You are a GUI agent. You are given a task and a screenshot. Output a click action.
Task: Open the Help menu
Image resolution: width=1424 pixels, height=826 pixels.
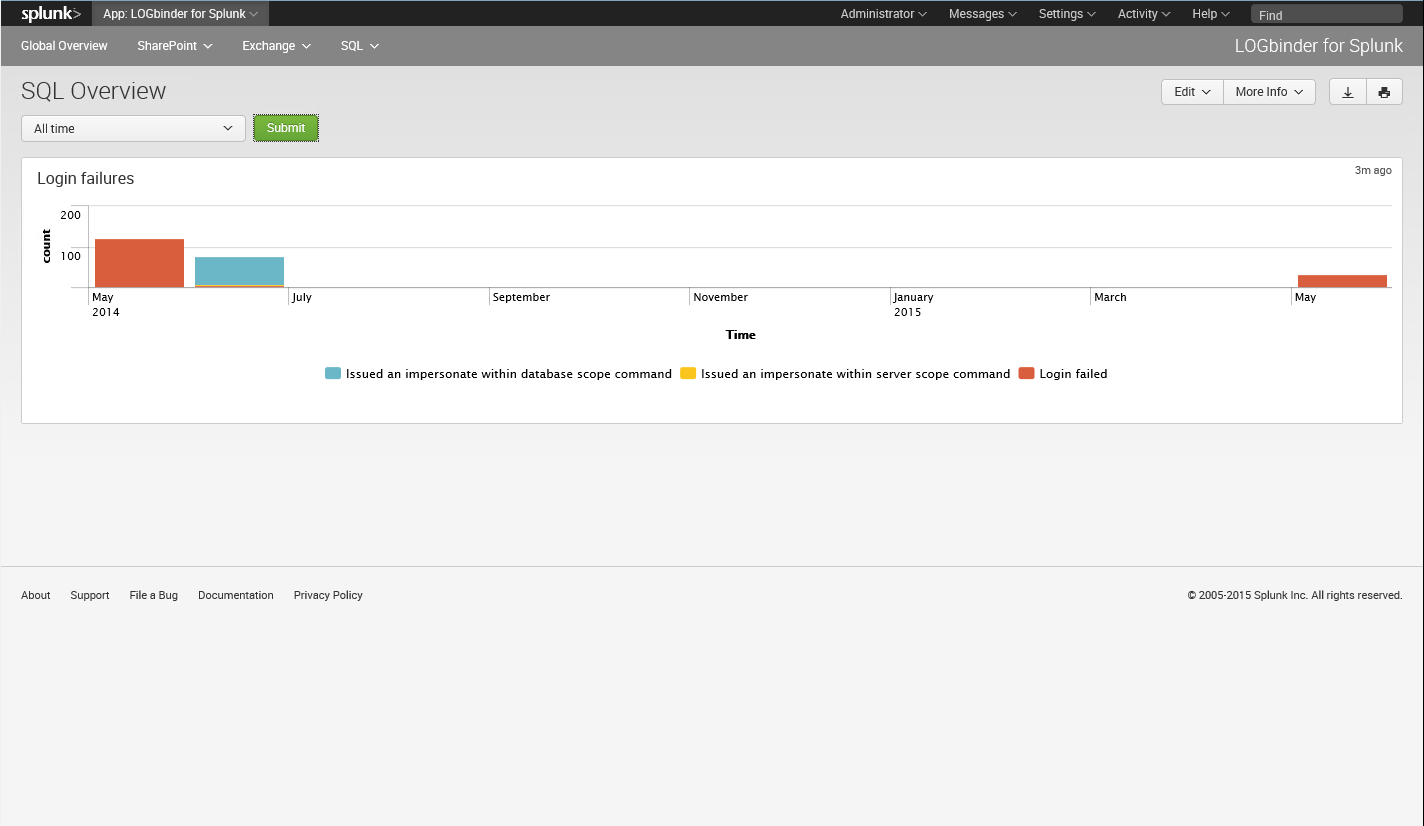[x=1211, y=14]
